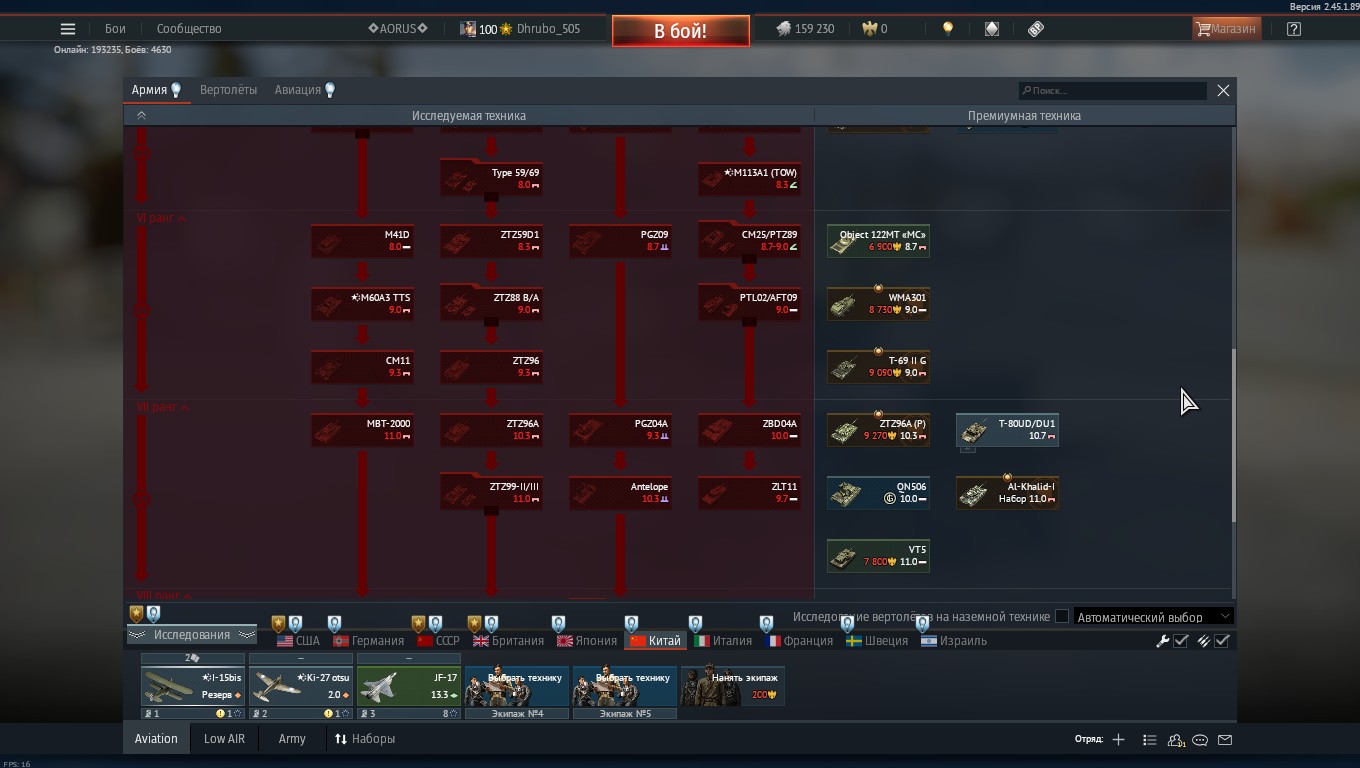Select the M60A3 TTS tank

[x=362, y=304]
